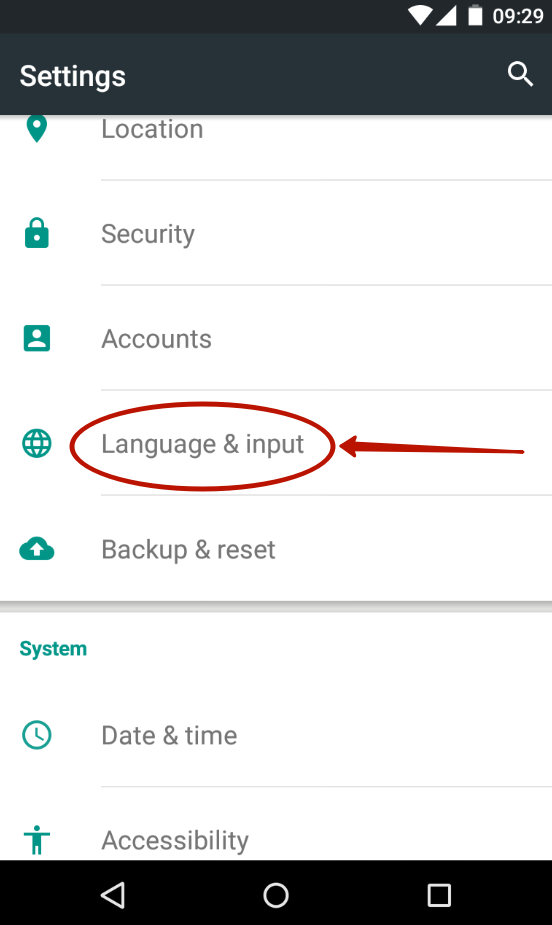Tap the Backup cloud upload icon
The width and height of the screenshot is (552, 925).
tap(37, 549)
